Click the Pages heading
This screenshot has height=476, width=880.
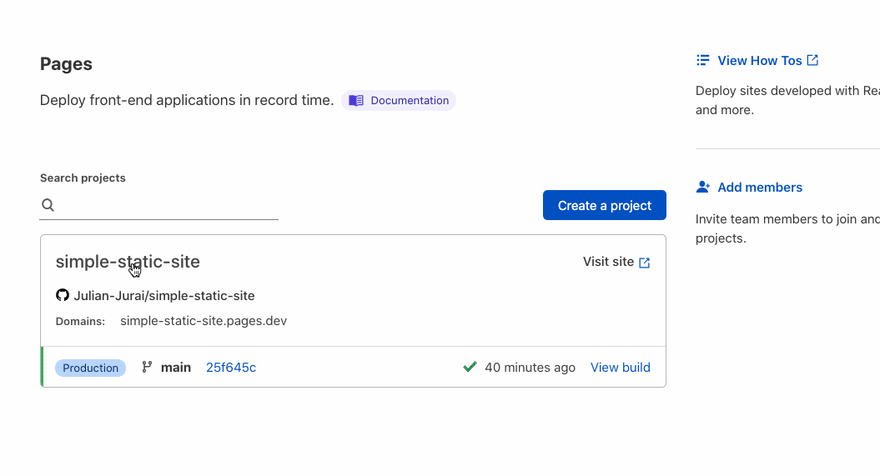point(66,64)
